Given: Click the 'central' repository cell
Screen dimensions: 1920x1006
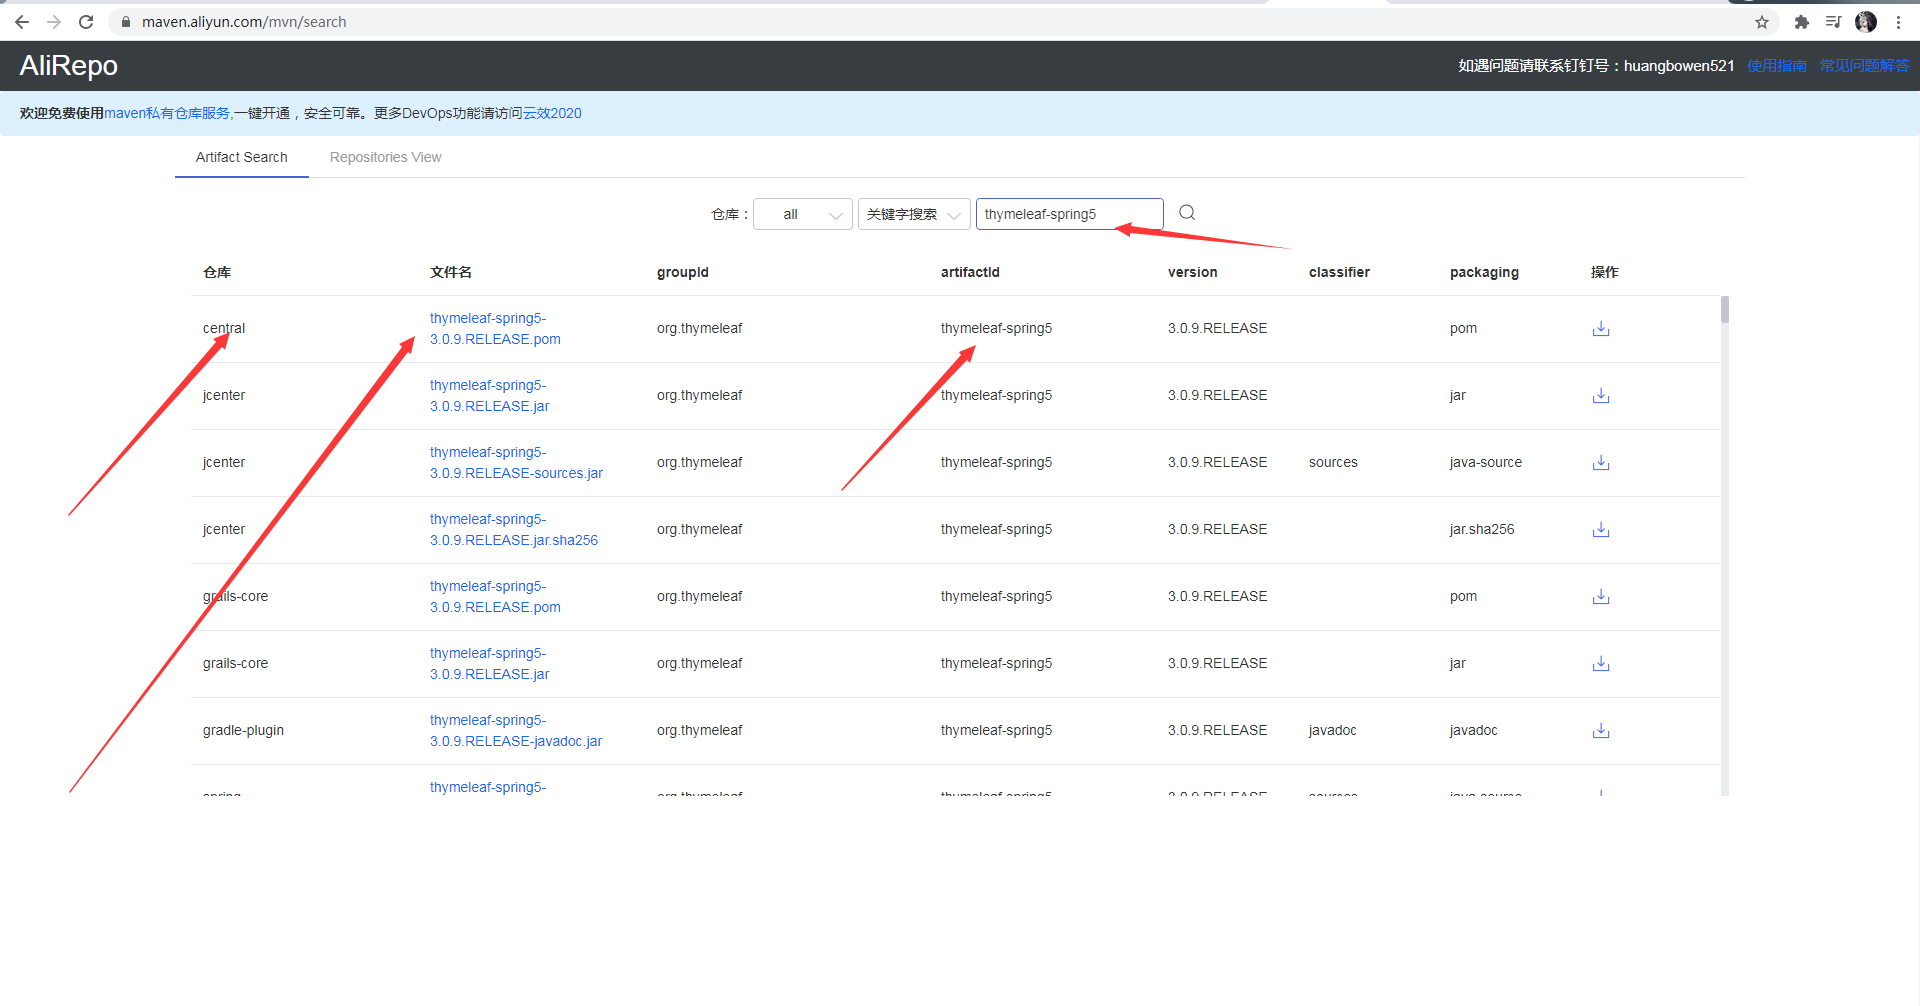Looking at the screenshot, I should [x=224, y=328].
